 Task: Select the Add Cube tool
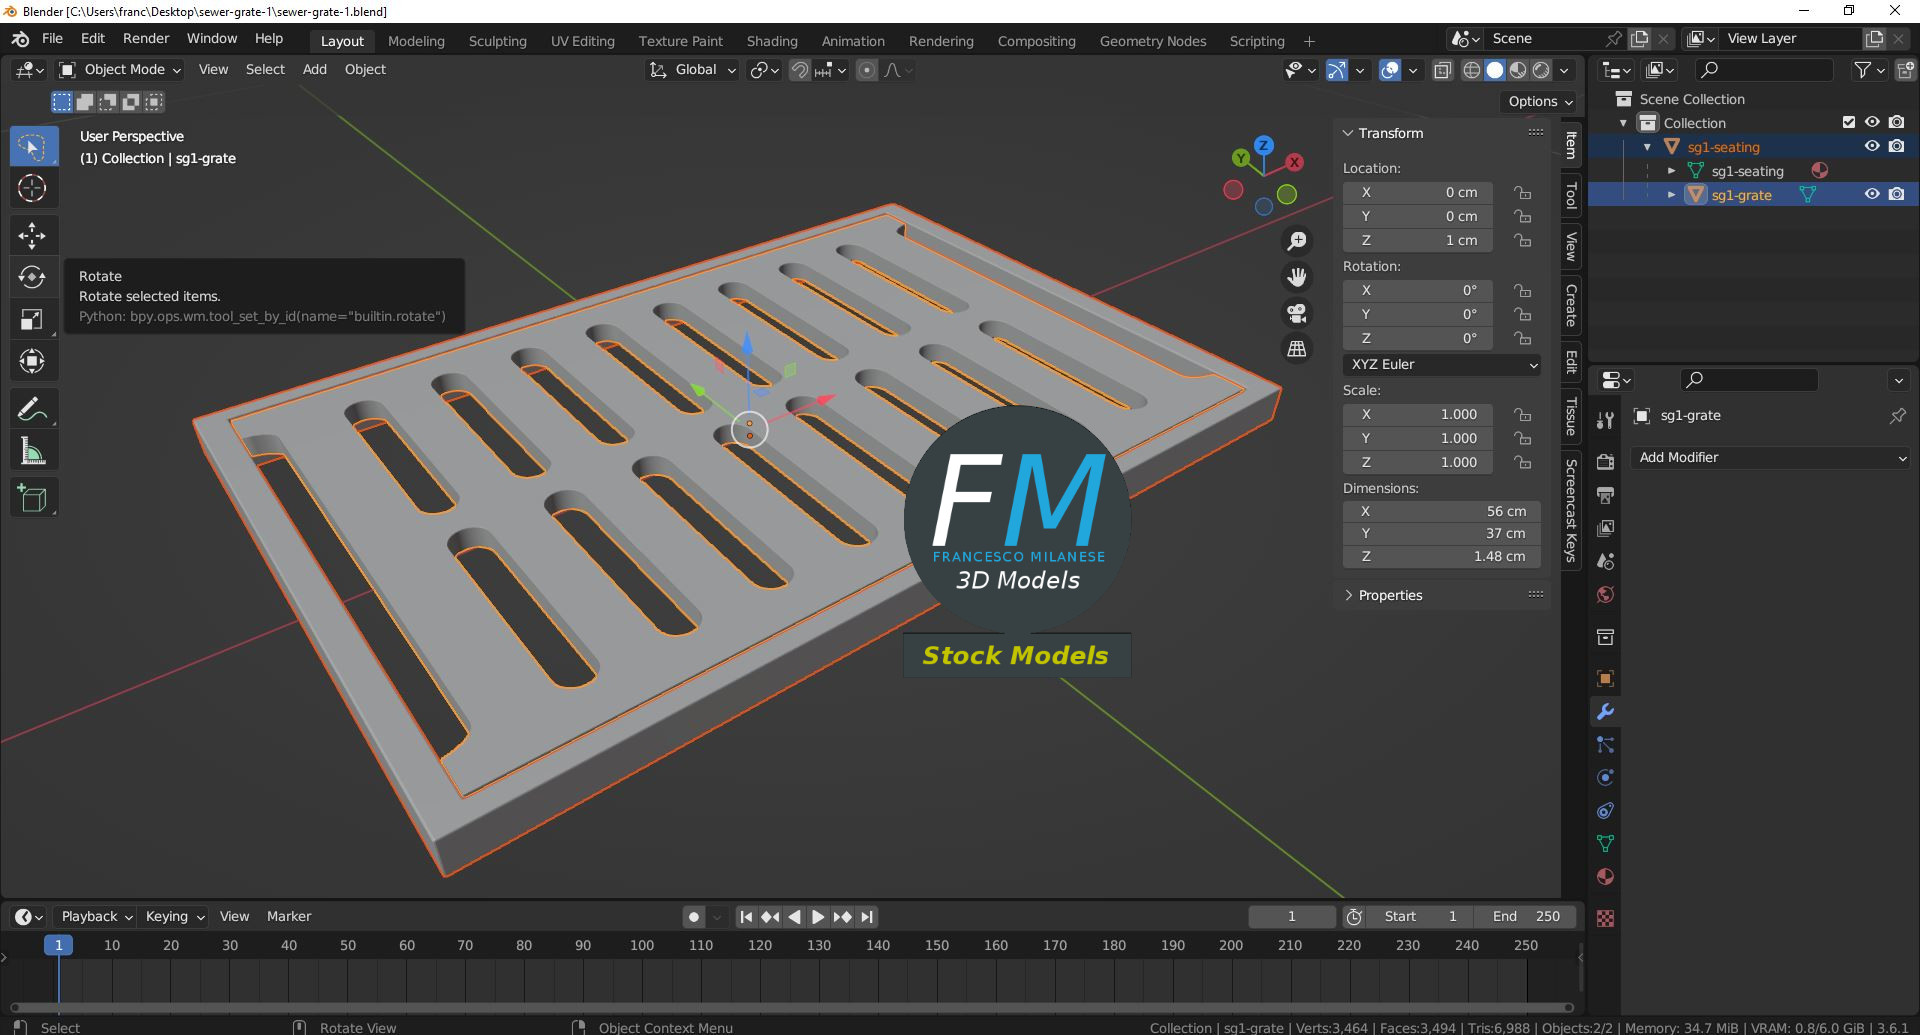[x=32, y=498]
